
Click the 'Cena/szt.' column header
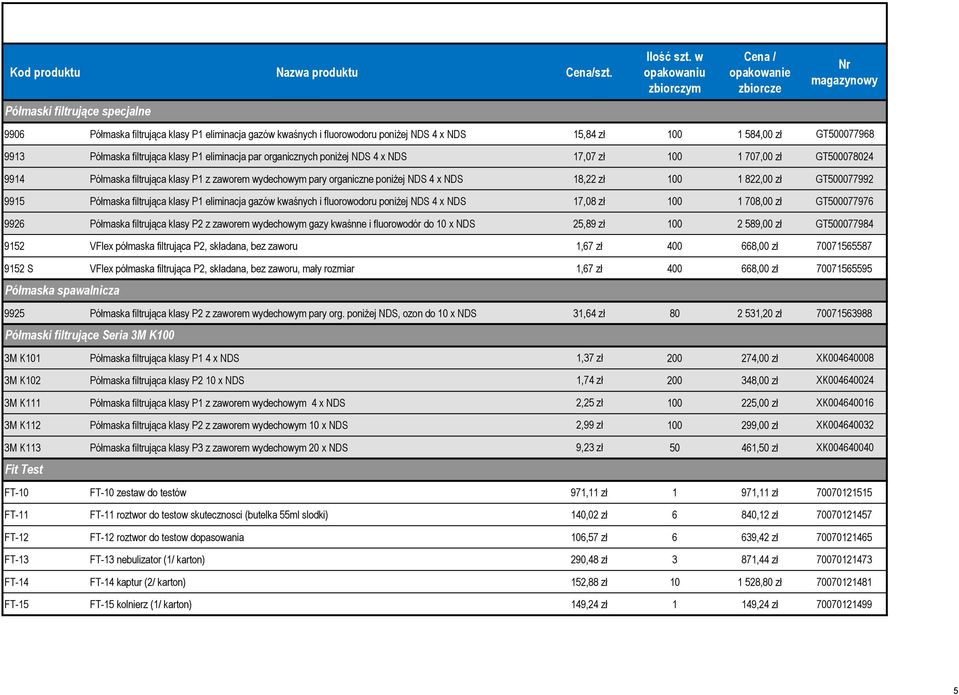[x=589, y=72]
